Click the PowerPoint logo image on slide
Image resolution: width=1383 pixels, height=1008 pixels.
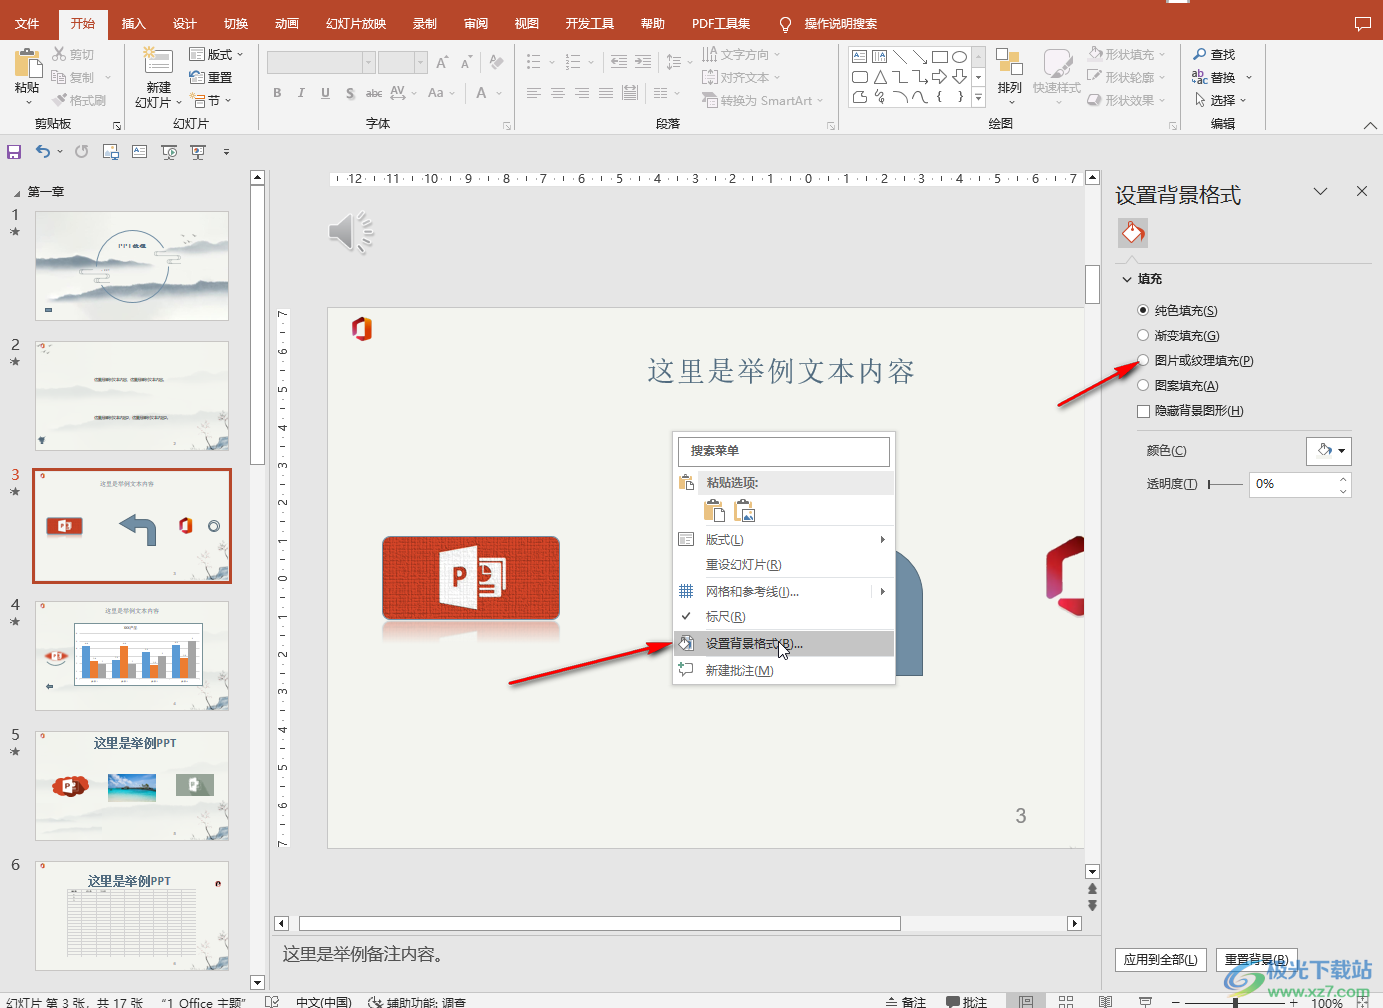[x=471, y=578]
